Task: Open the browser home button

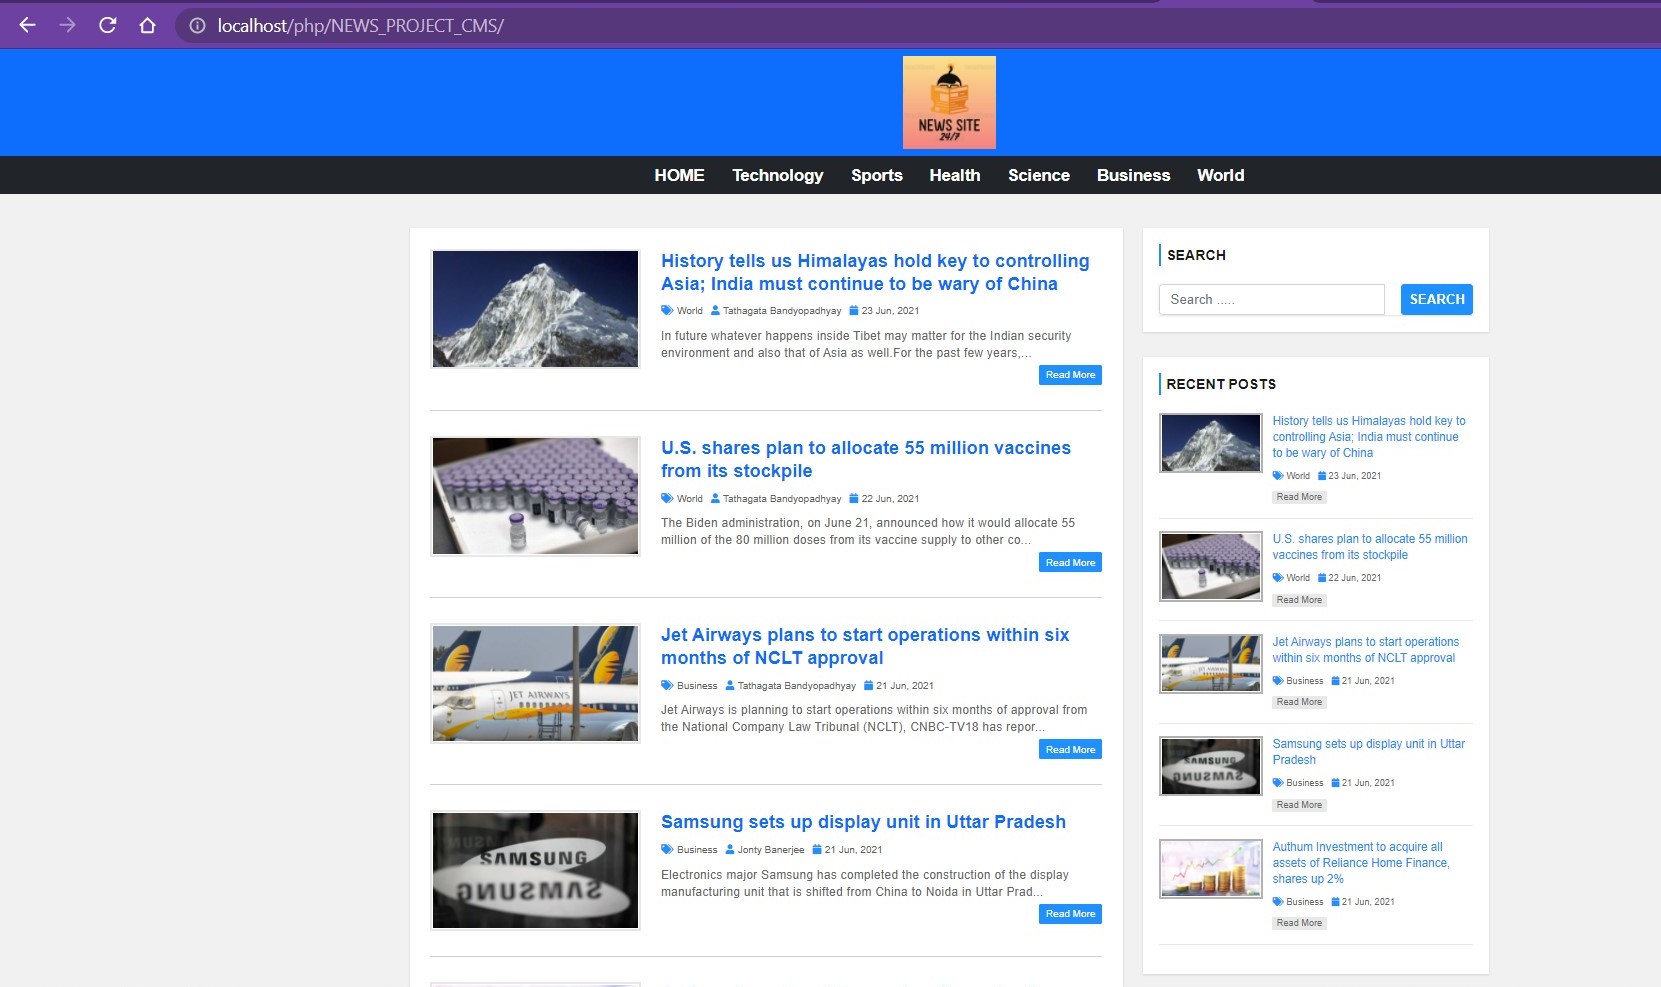Action: pos(147,25)
